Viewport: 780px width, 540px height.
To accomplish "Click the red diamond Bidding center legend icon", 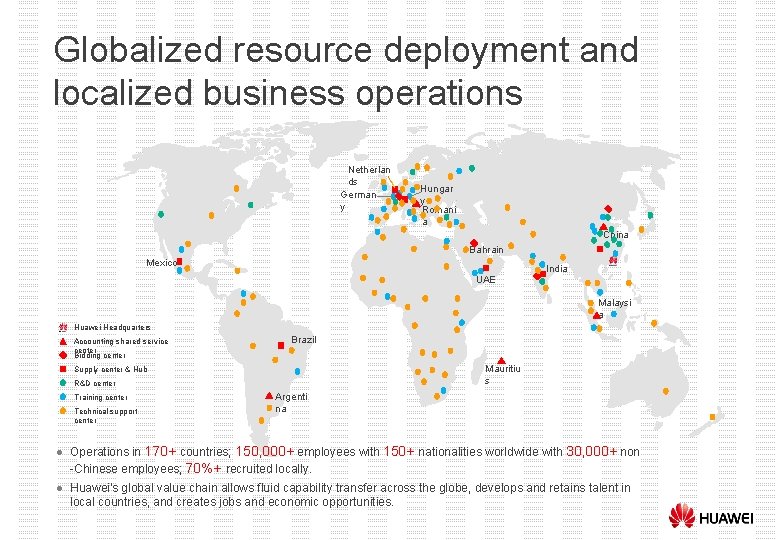I will pos(63,355).
